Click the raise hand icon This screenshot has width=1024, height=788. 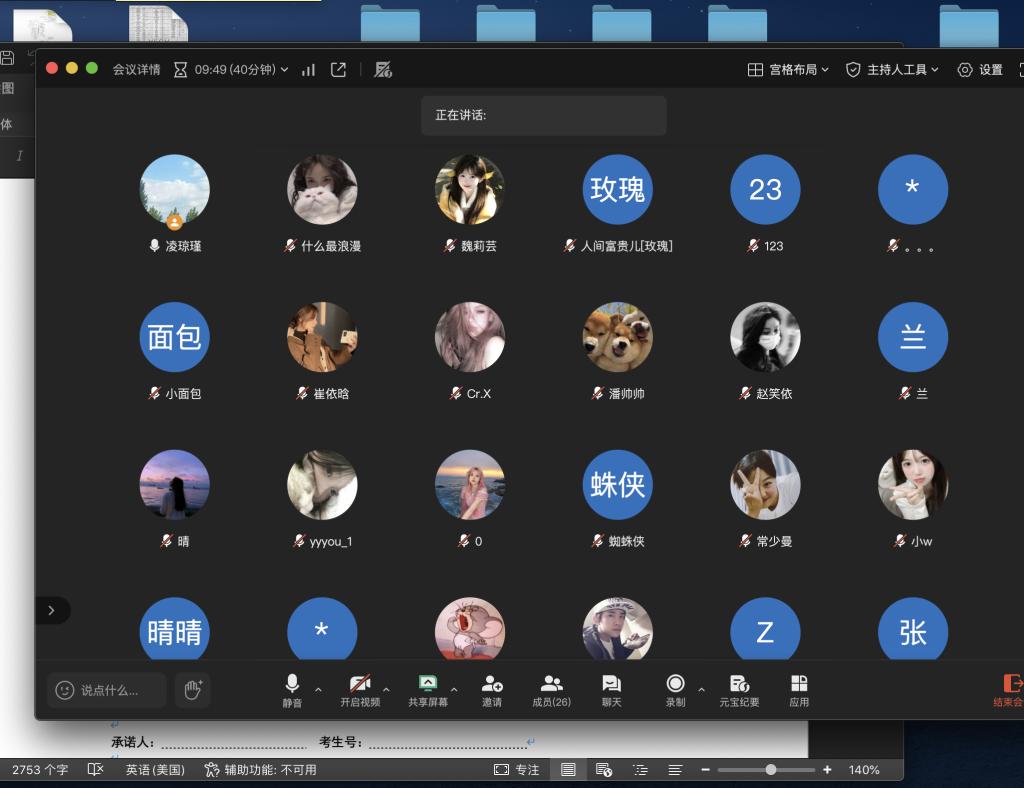193,689
